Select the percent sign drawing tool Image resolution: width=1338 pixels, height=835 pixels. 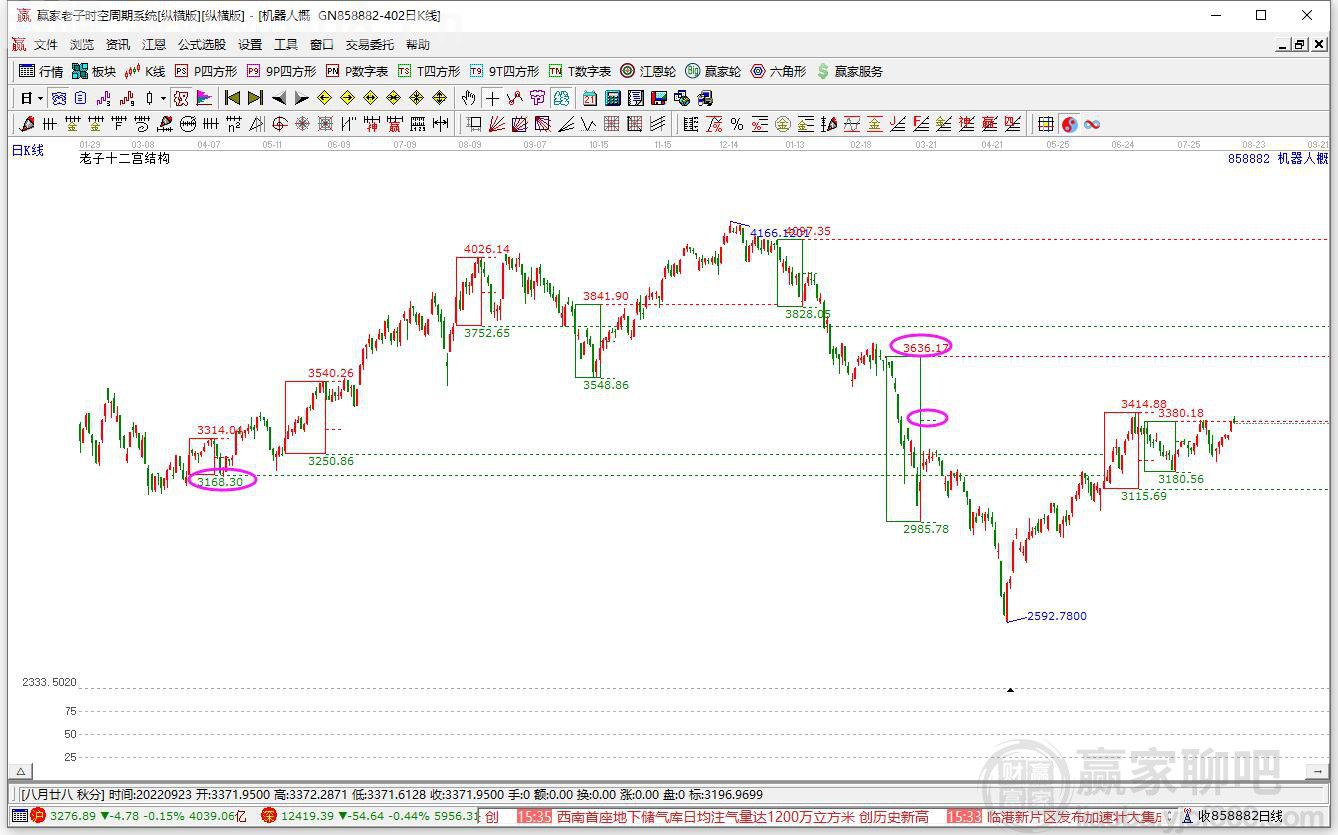[737, 124]
